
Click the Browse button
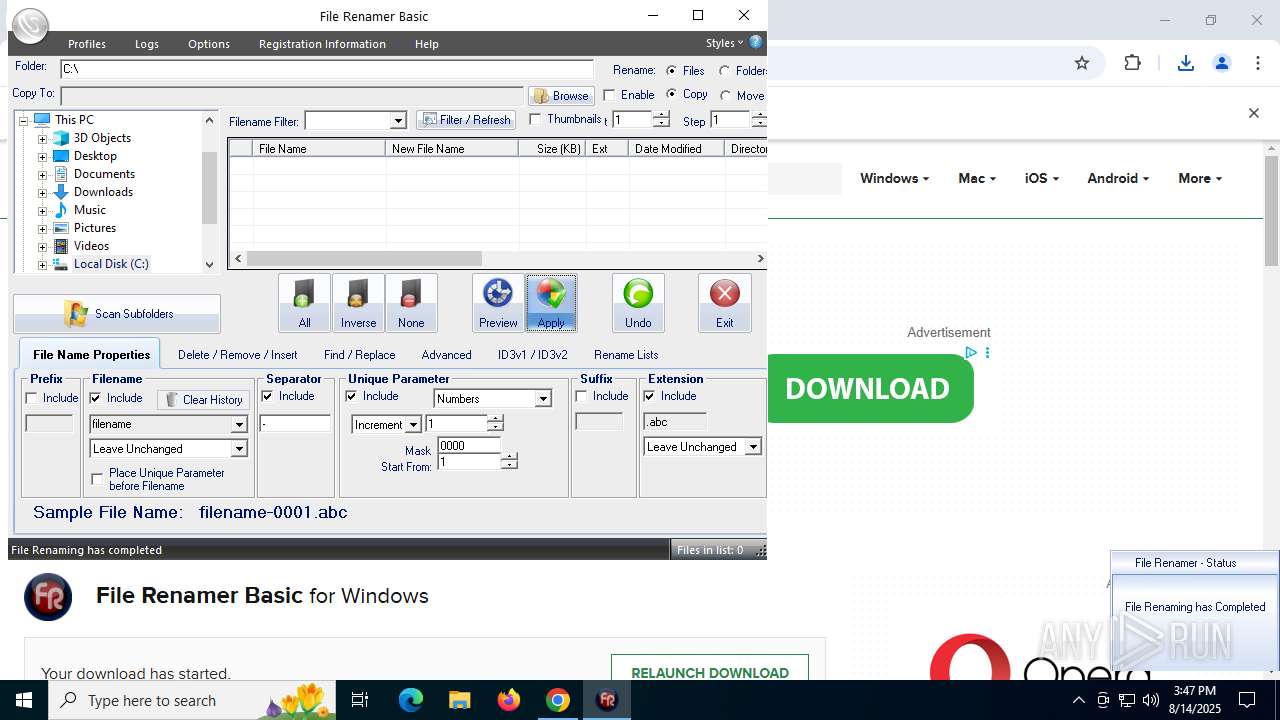(561, 96)
